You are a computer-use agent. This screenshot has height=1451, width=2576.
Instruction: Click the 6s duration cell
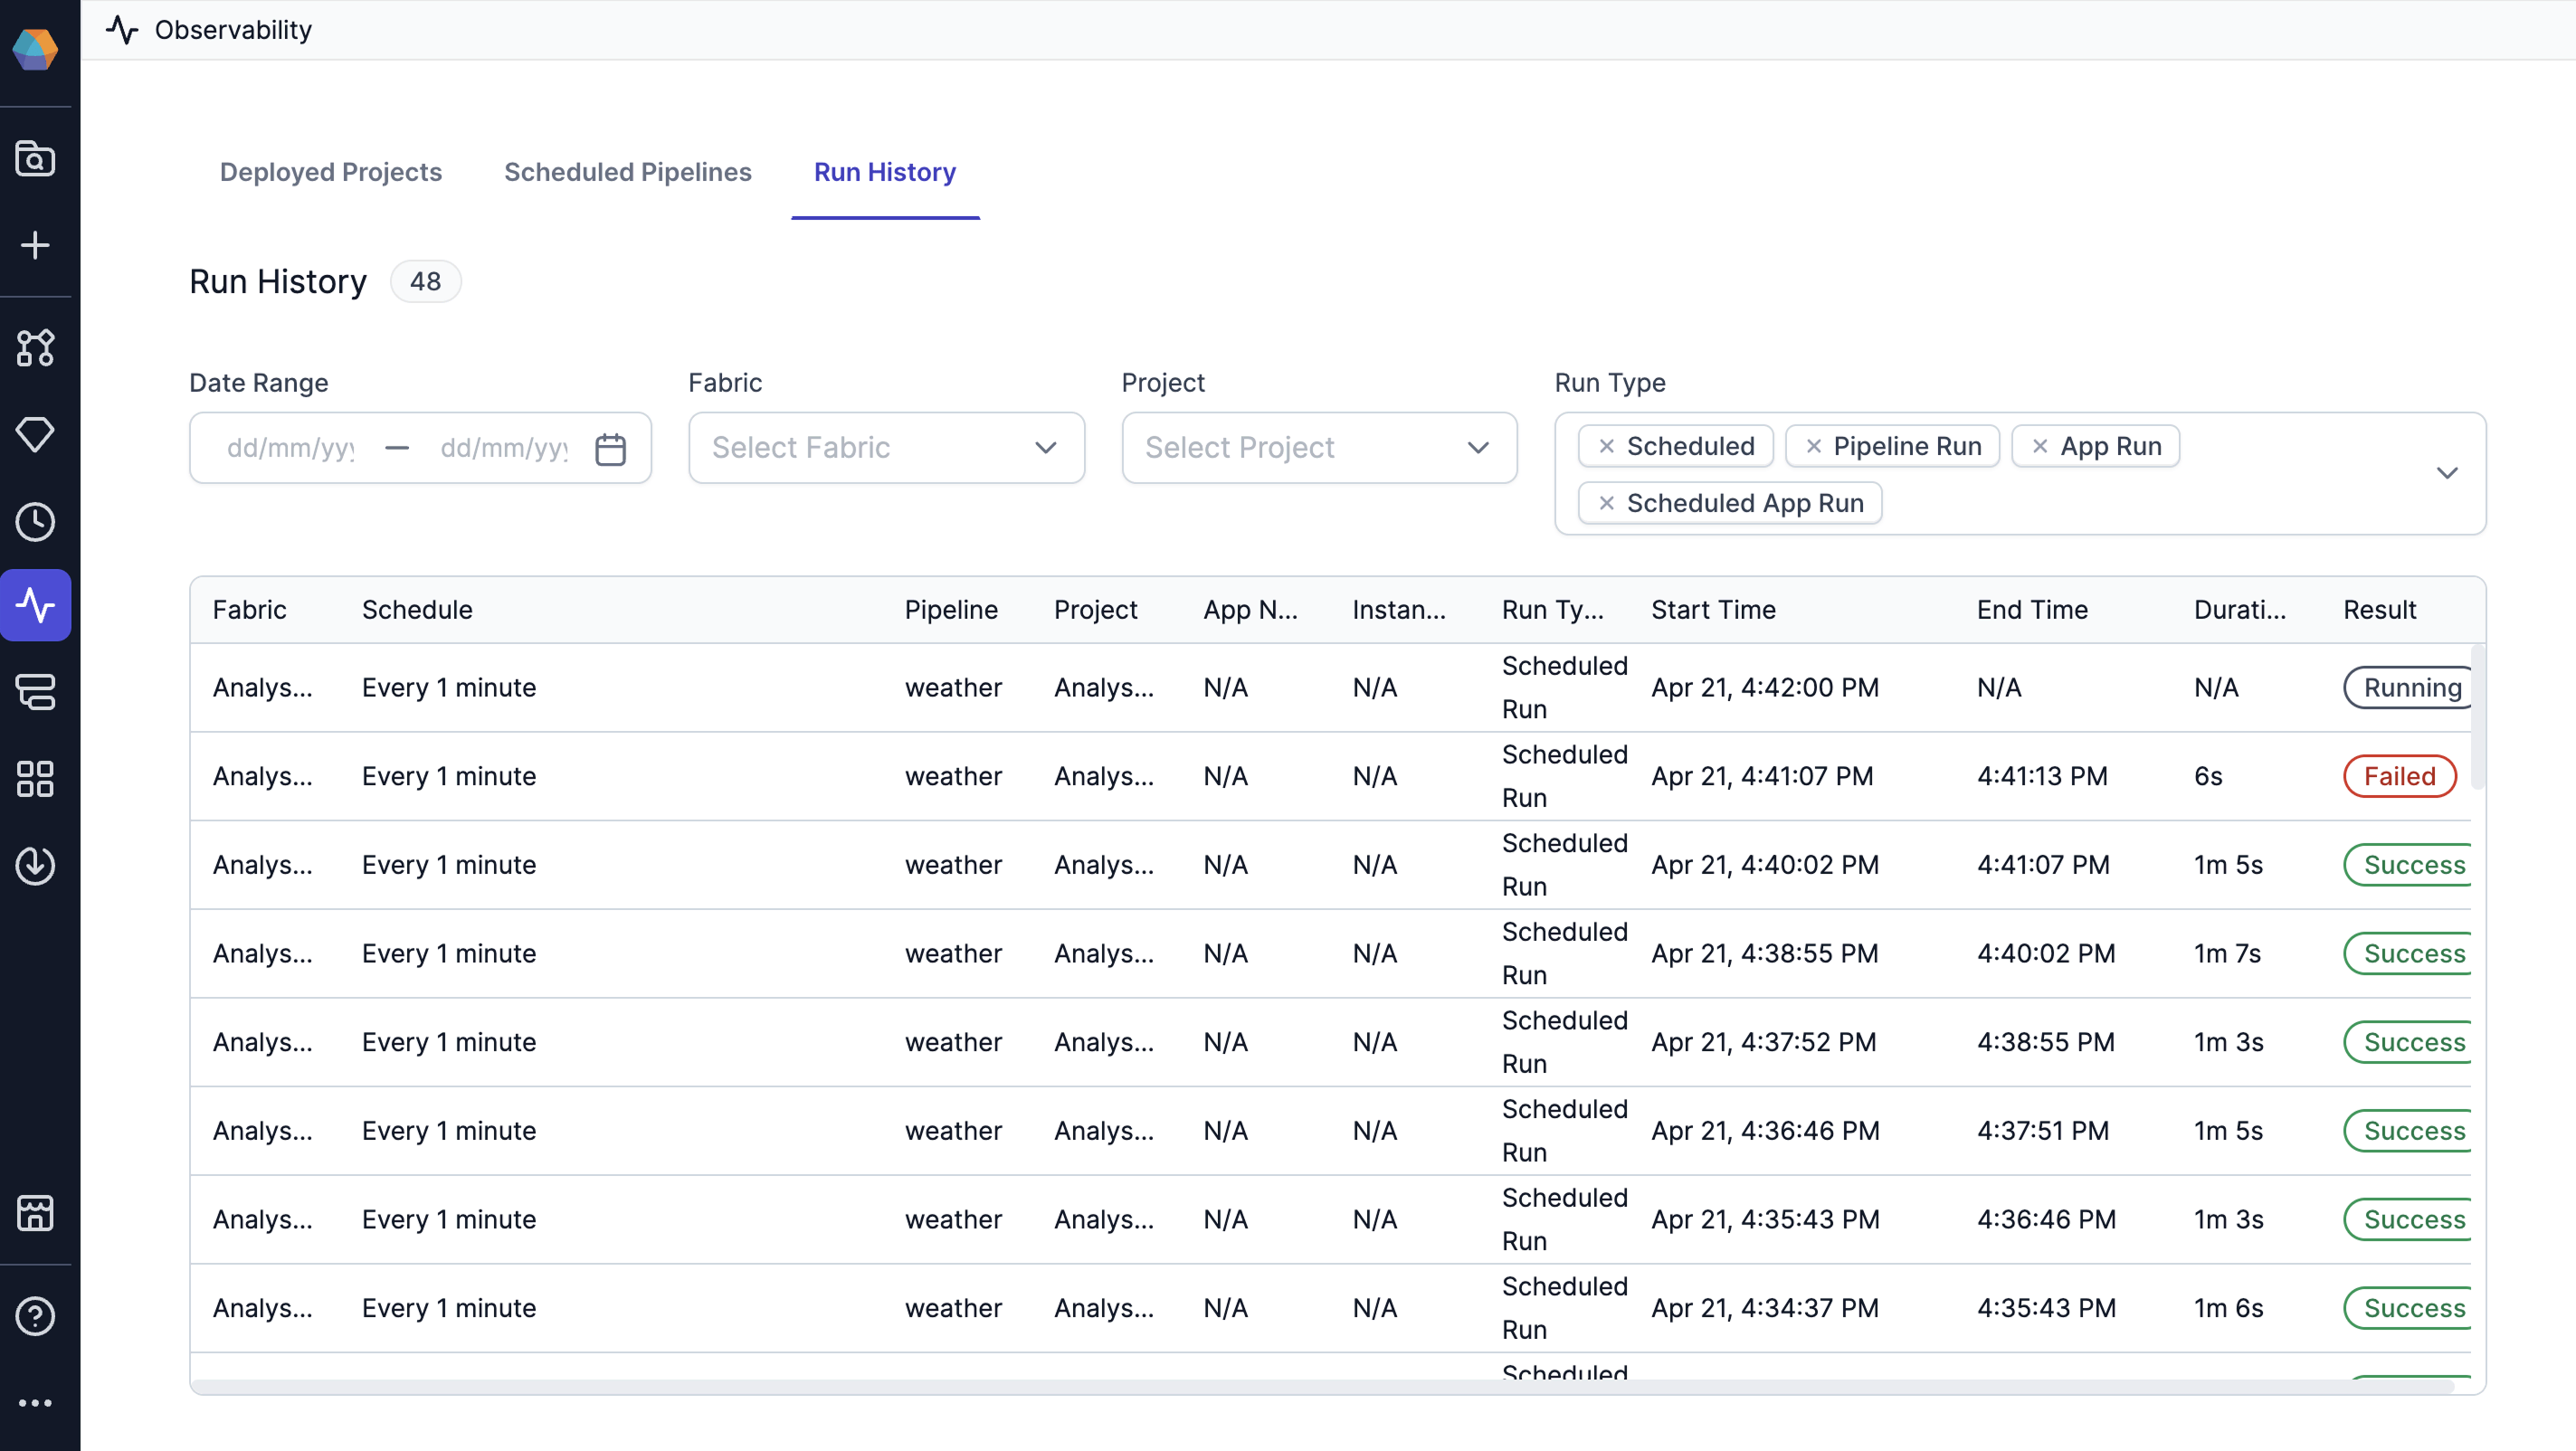pos(2208,776)
